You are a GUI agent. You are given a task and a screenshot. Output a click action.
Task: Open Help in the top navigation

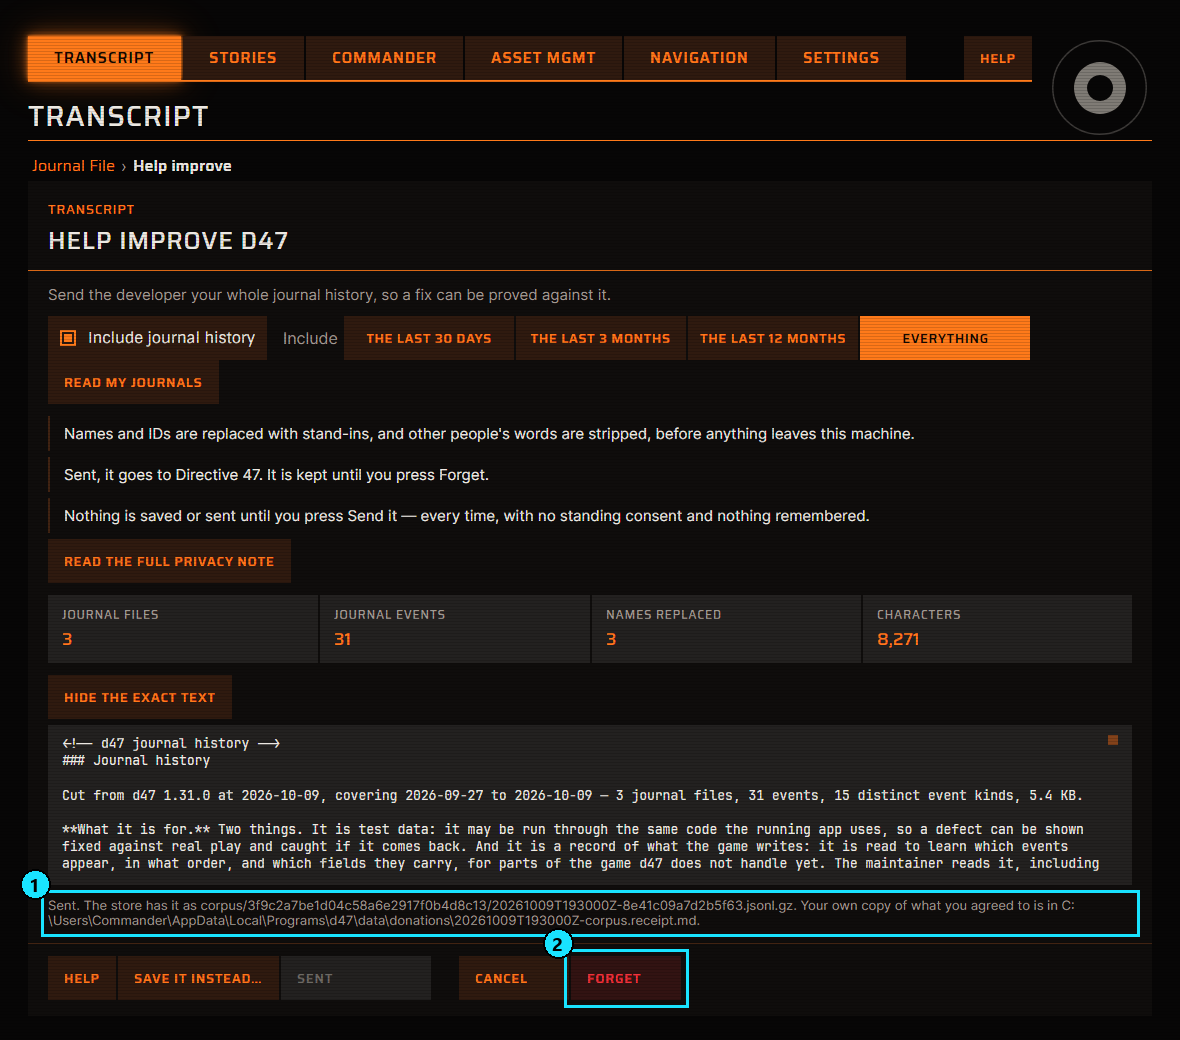click(x=997, y=58)
